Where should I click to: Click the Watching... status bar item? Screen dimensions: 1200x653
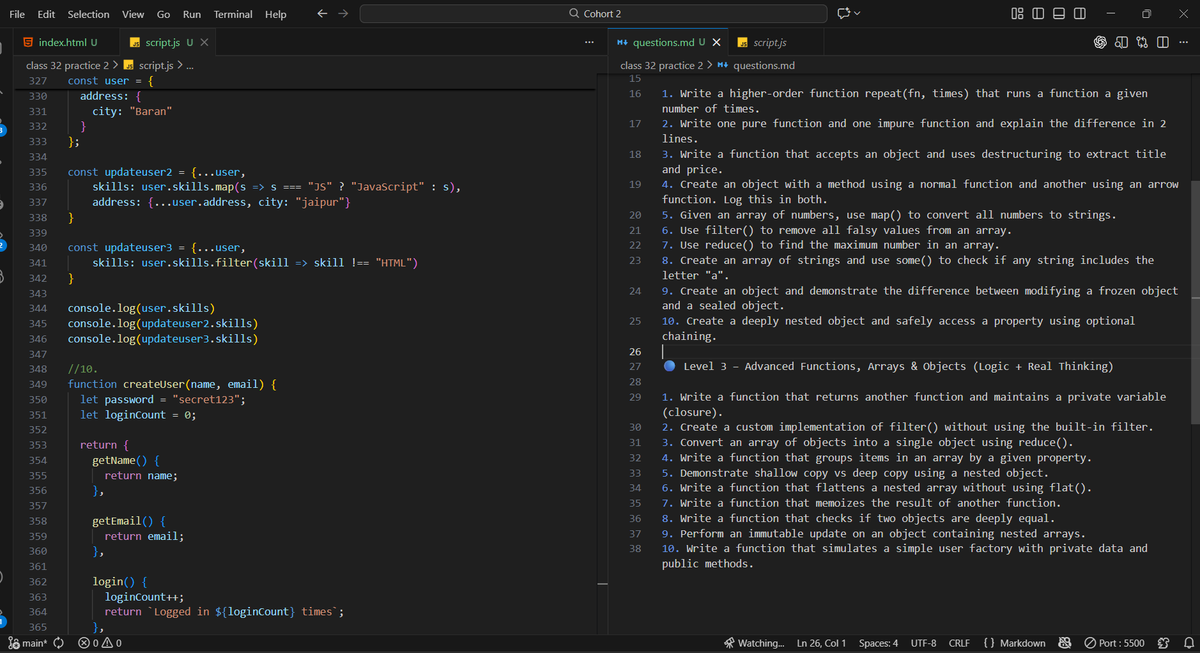coord(755,643)
